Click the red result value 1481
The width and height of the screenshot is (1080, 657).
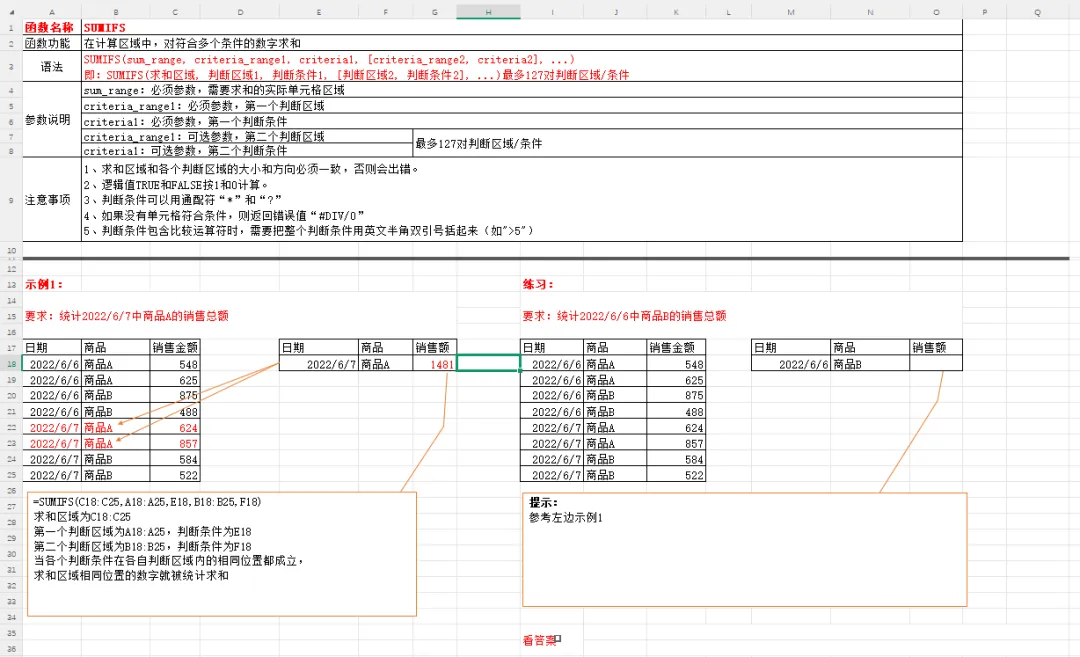click(435, 364)
